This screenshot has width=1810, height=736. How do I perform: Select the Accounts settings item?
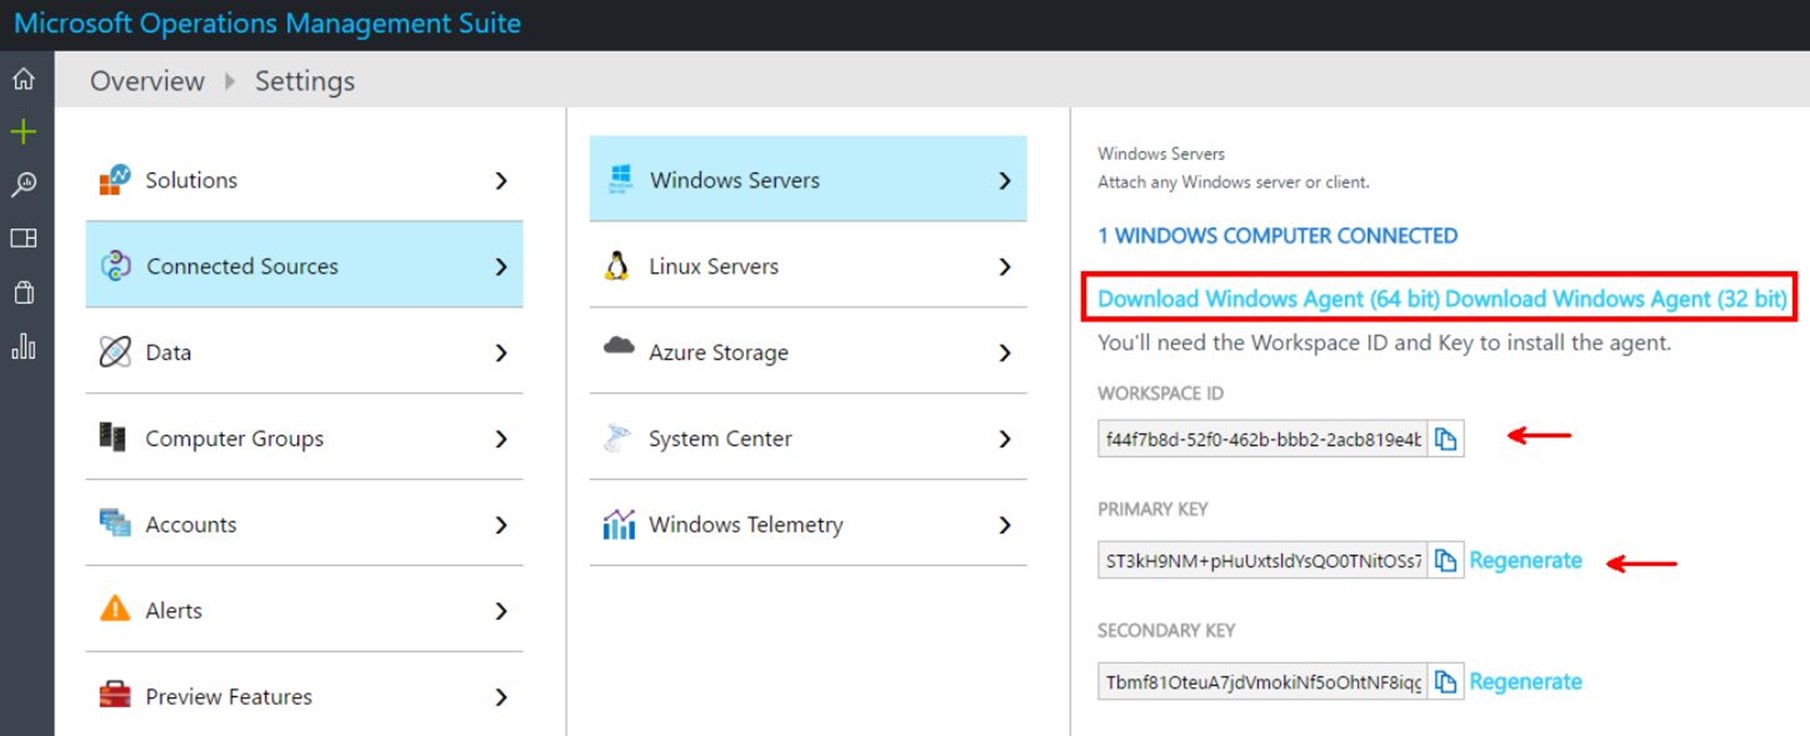[304, 523]
